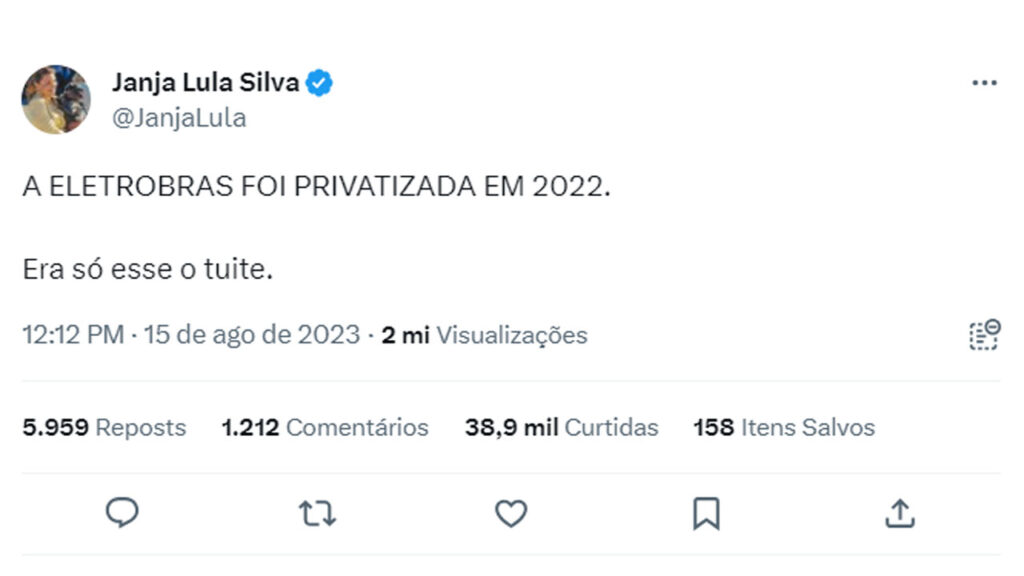Like the tweet with the heart icon
The width and height of the screenshot is (1024, 576).
[x=511, y=513]
